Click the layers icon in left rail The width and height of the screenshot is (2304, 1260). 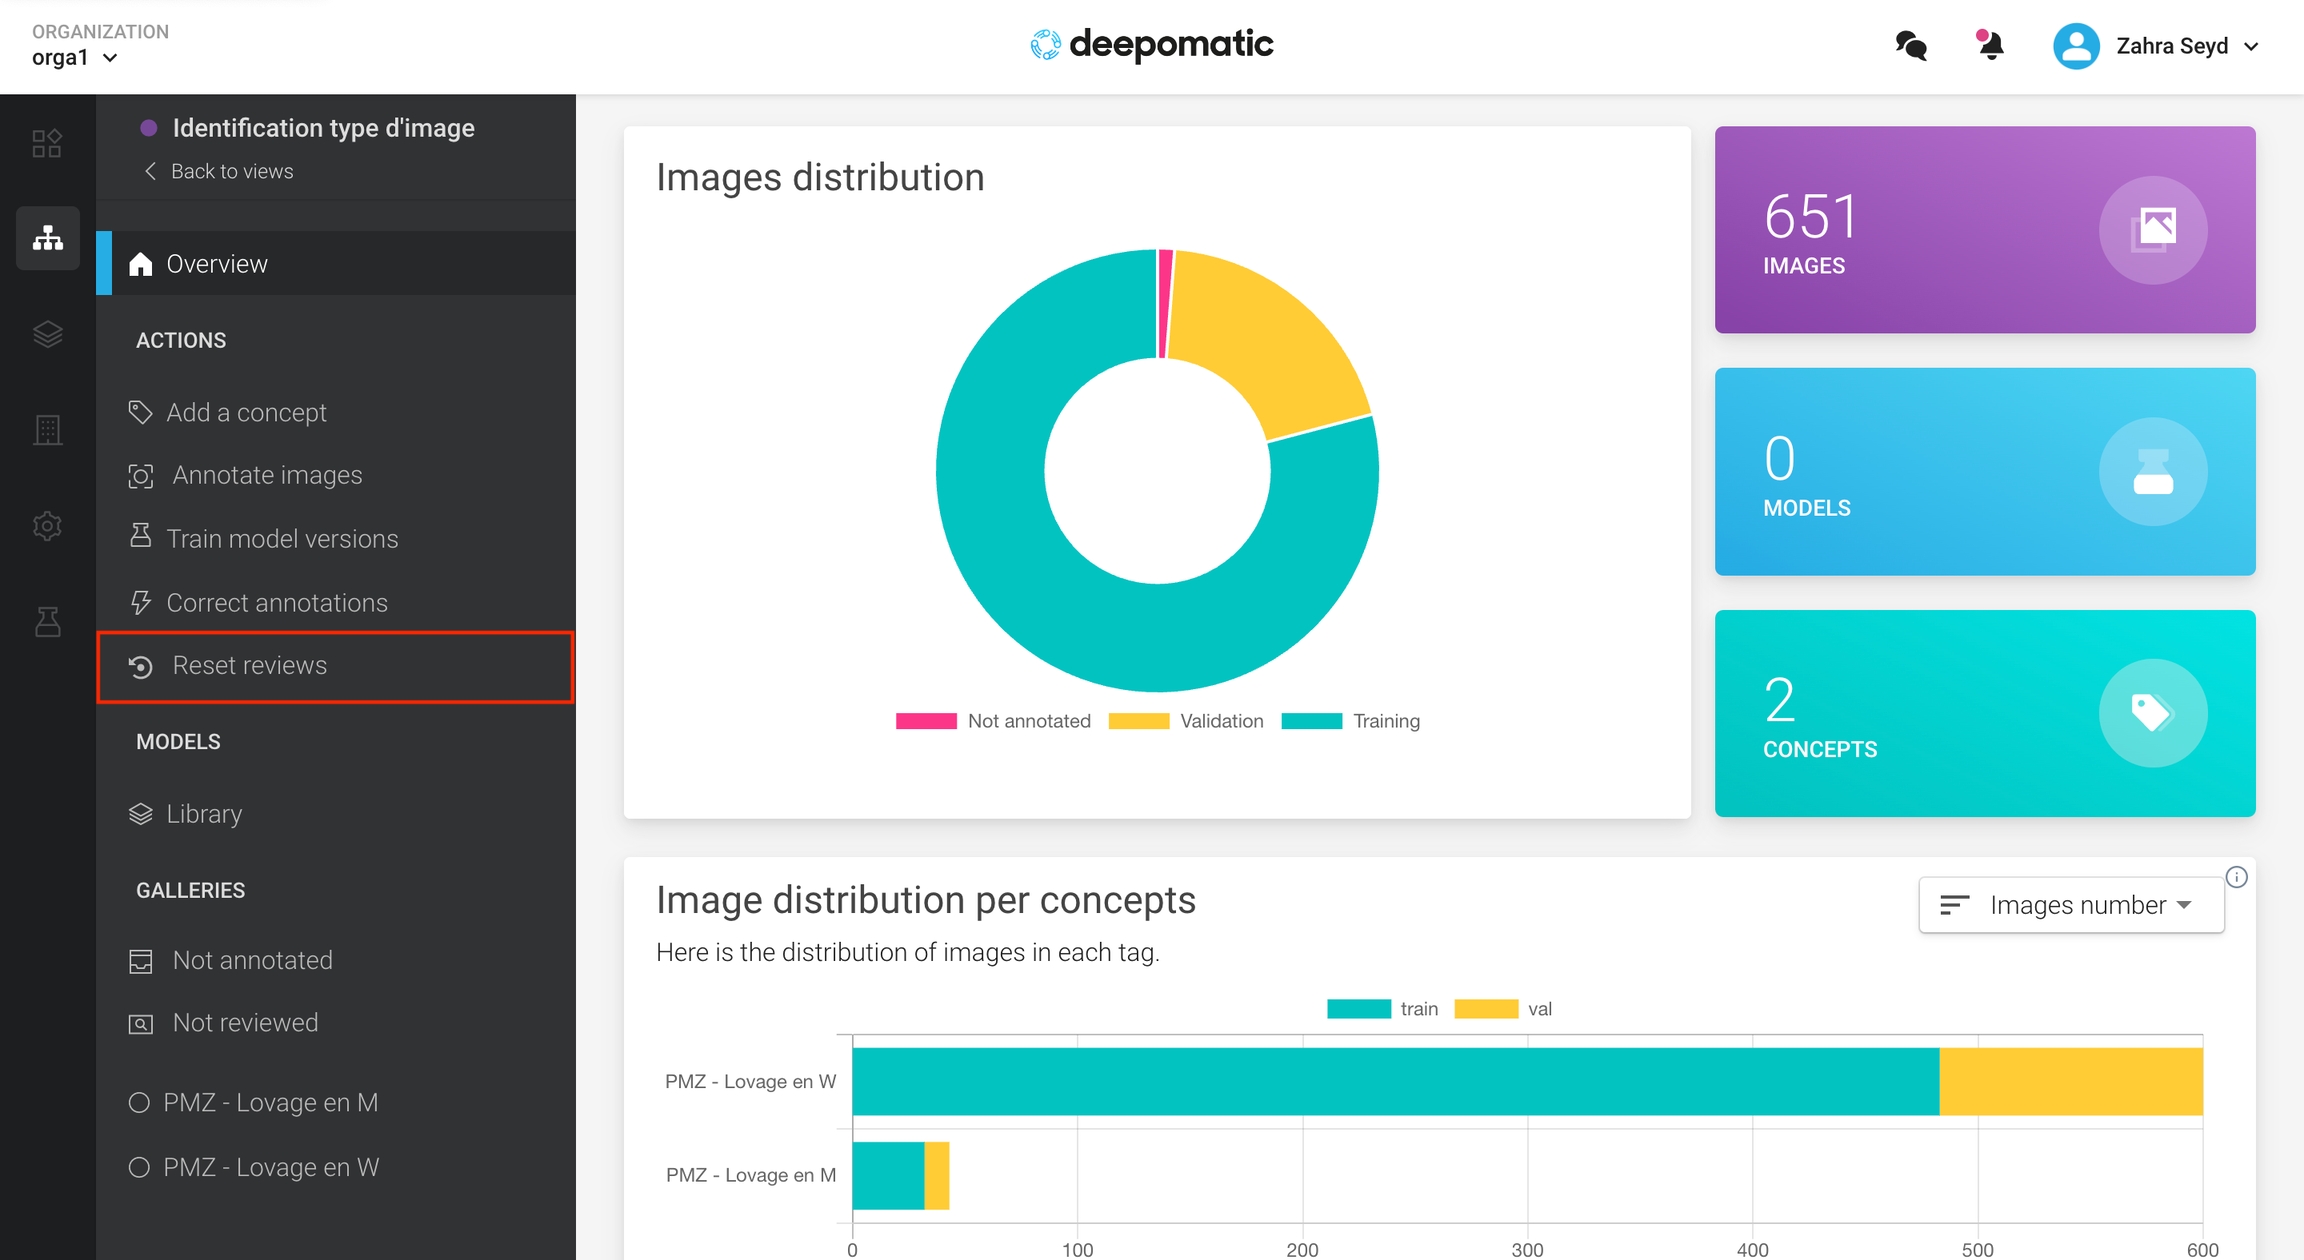47,334
